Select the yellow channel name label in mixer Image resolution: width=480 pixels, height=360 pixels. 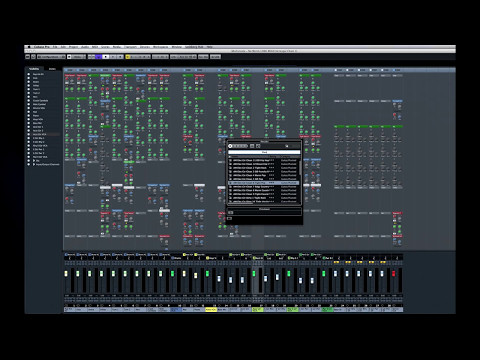[x=211, y=310]
